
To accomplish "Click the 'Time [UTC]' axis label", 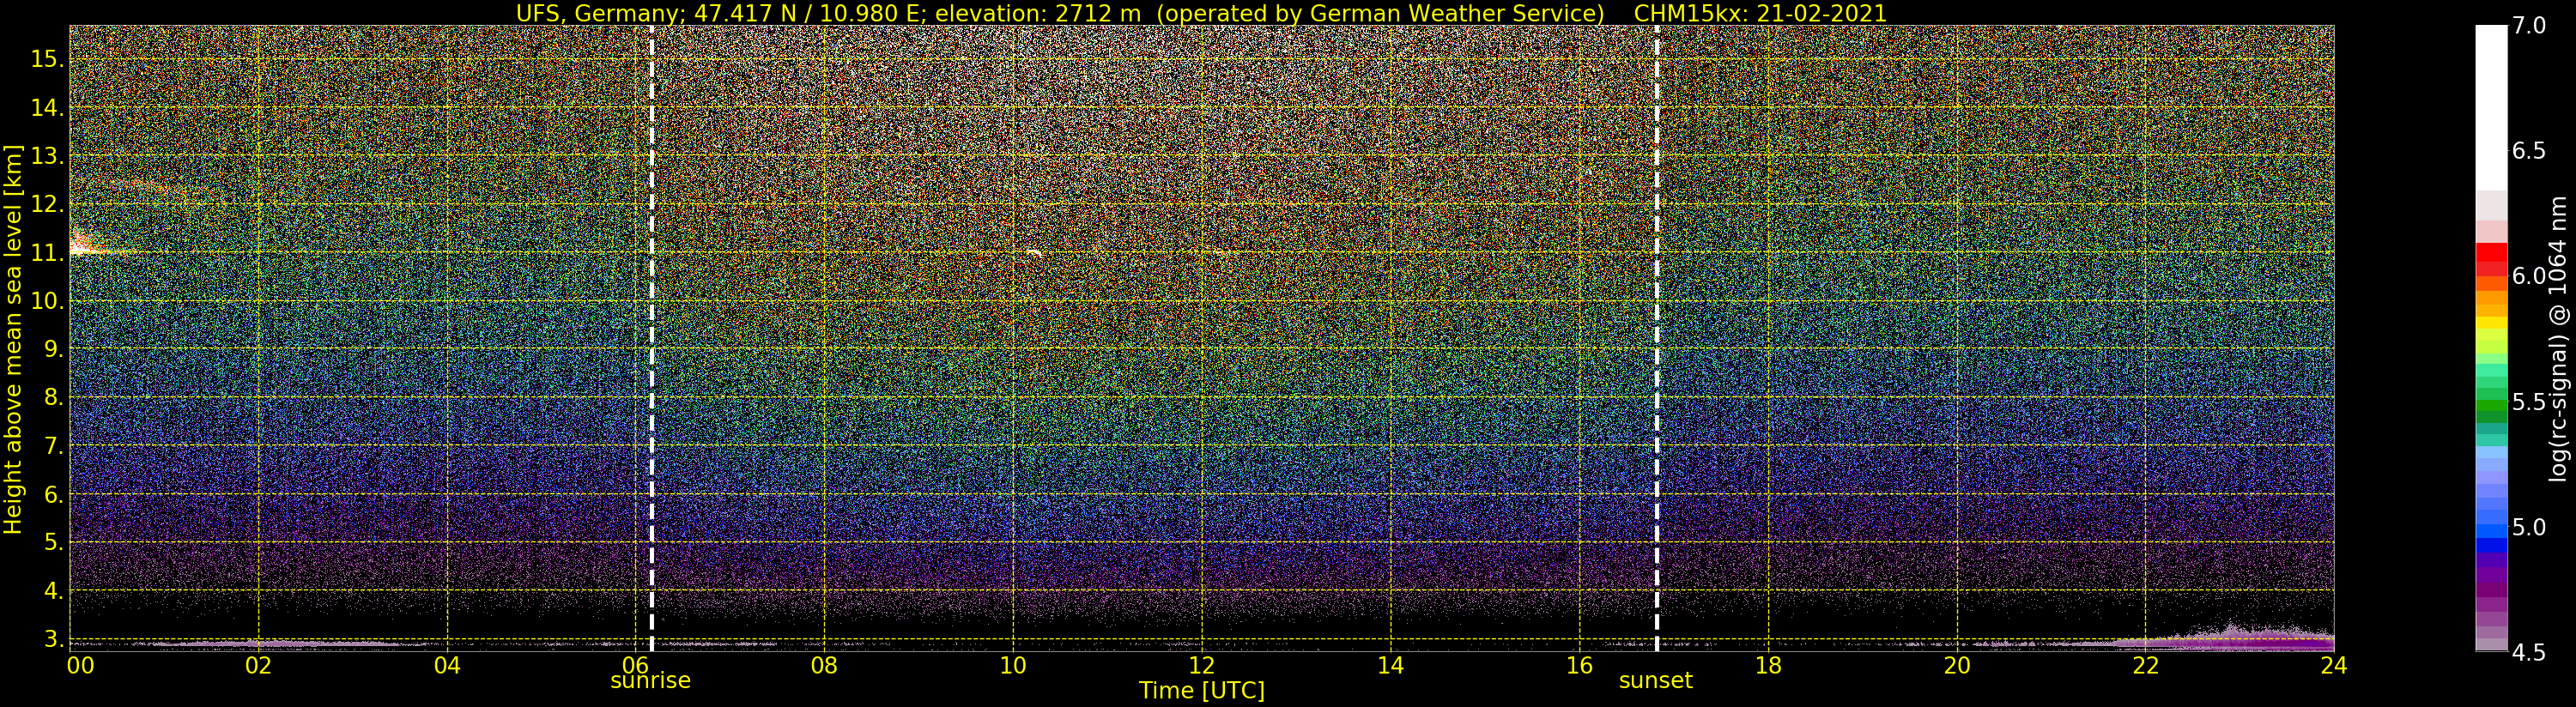I will click(x=1202, y=691).
